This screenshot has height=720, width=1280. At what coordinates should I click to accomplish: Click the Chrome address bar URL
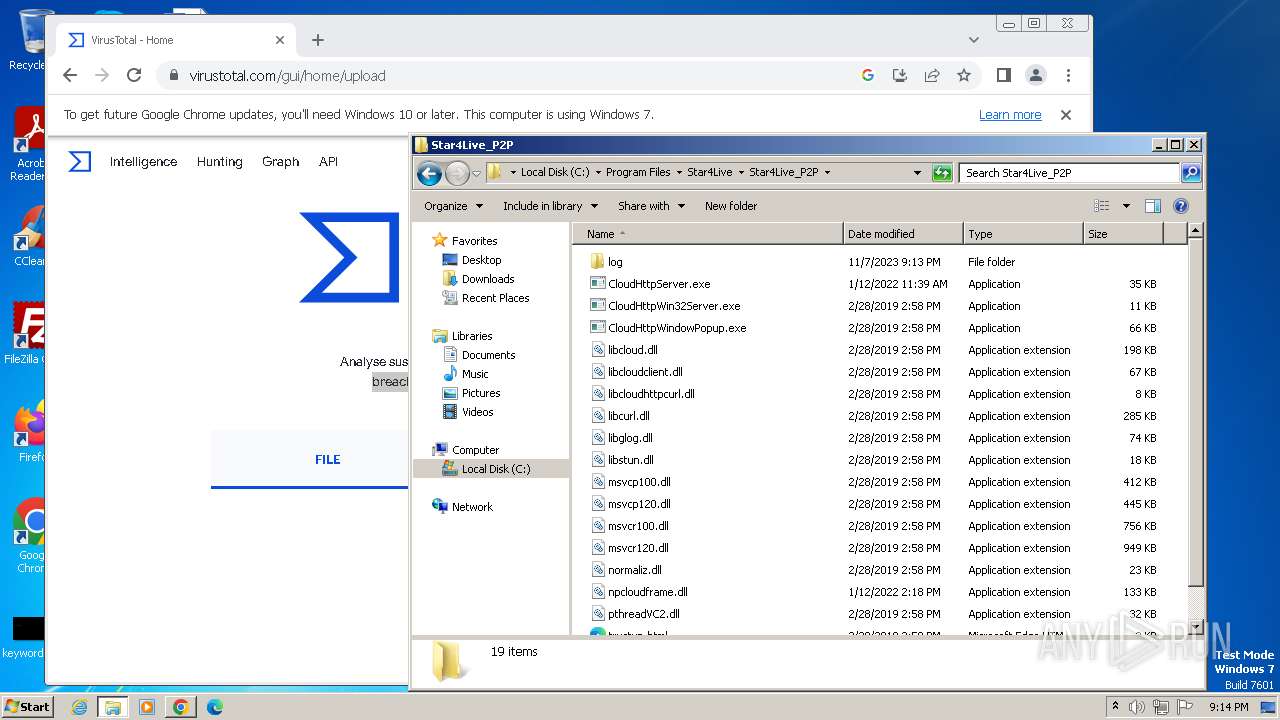(287, 76)
